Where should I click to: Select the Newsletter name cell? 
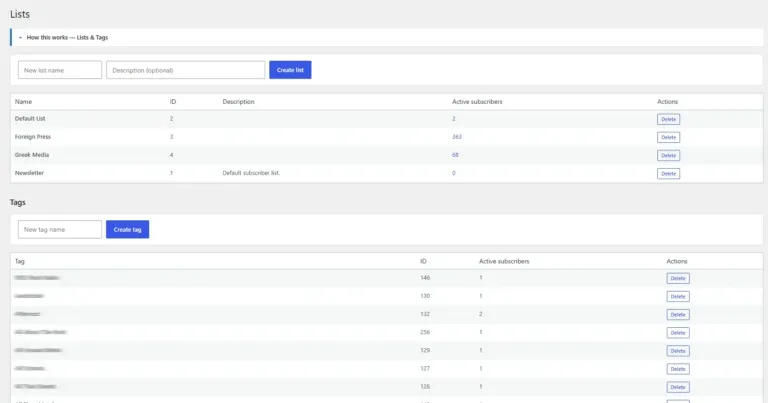pos(29,173)
